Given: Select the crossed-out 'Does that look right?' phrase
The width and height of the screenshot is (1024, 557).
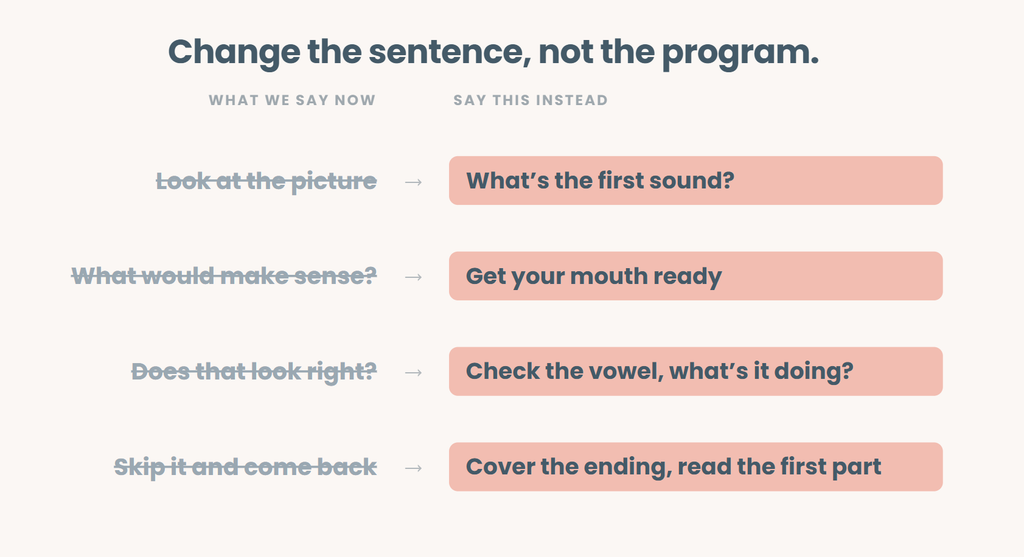Looking at the screenshot, I should [x=254, y=372].
